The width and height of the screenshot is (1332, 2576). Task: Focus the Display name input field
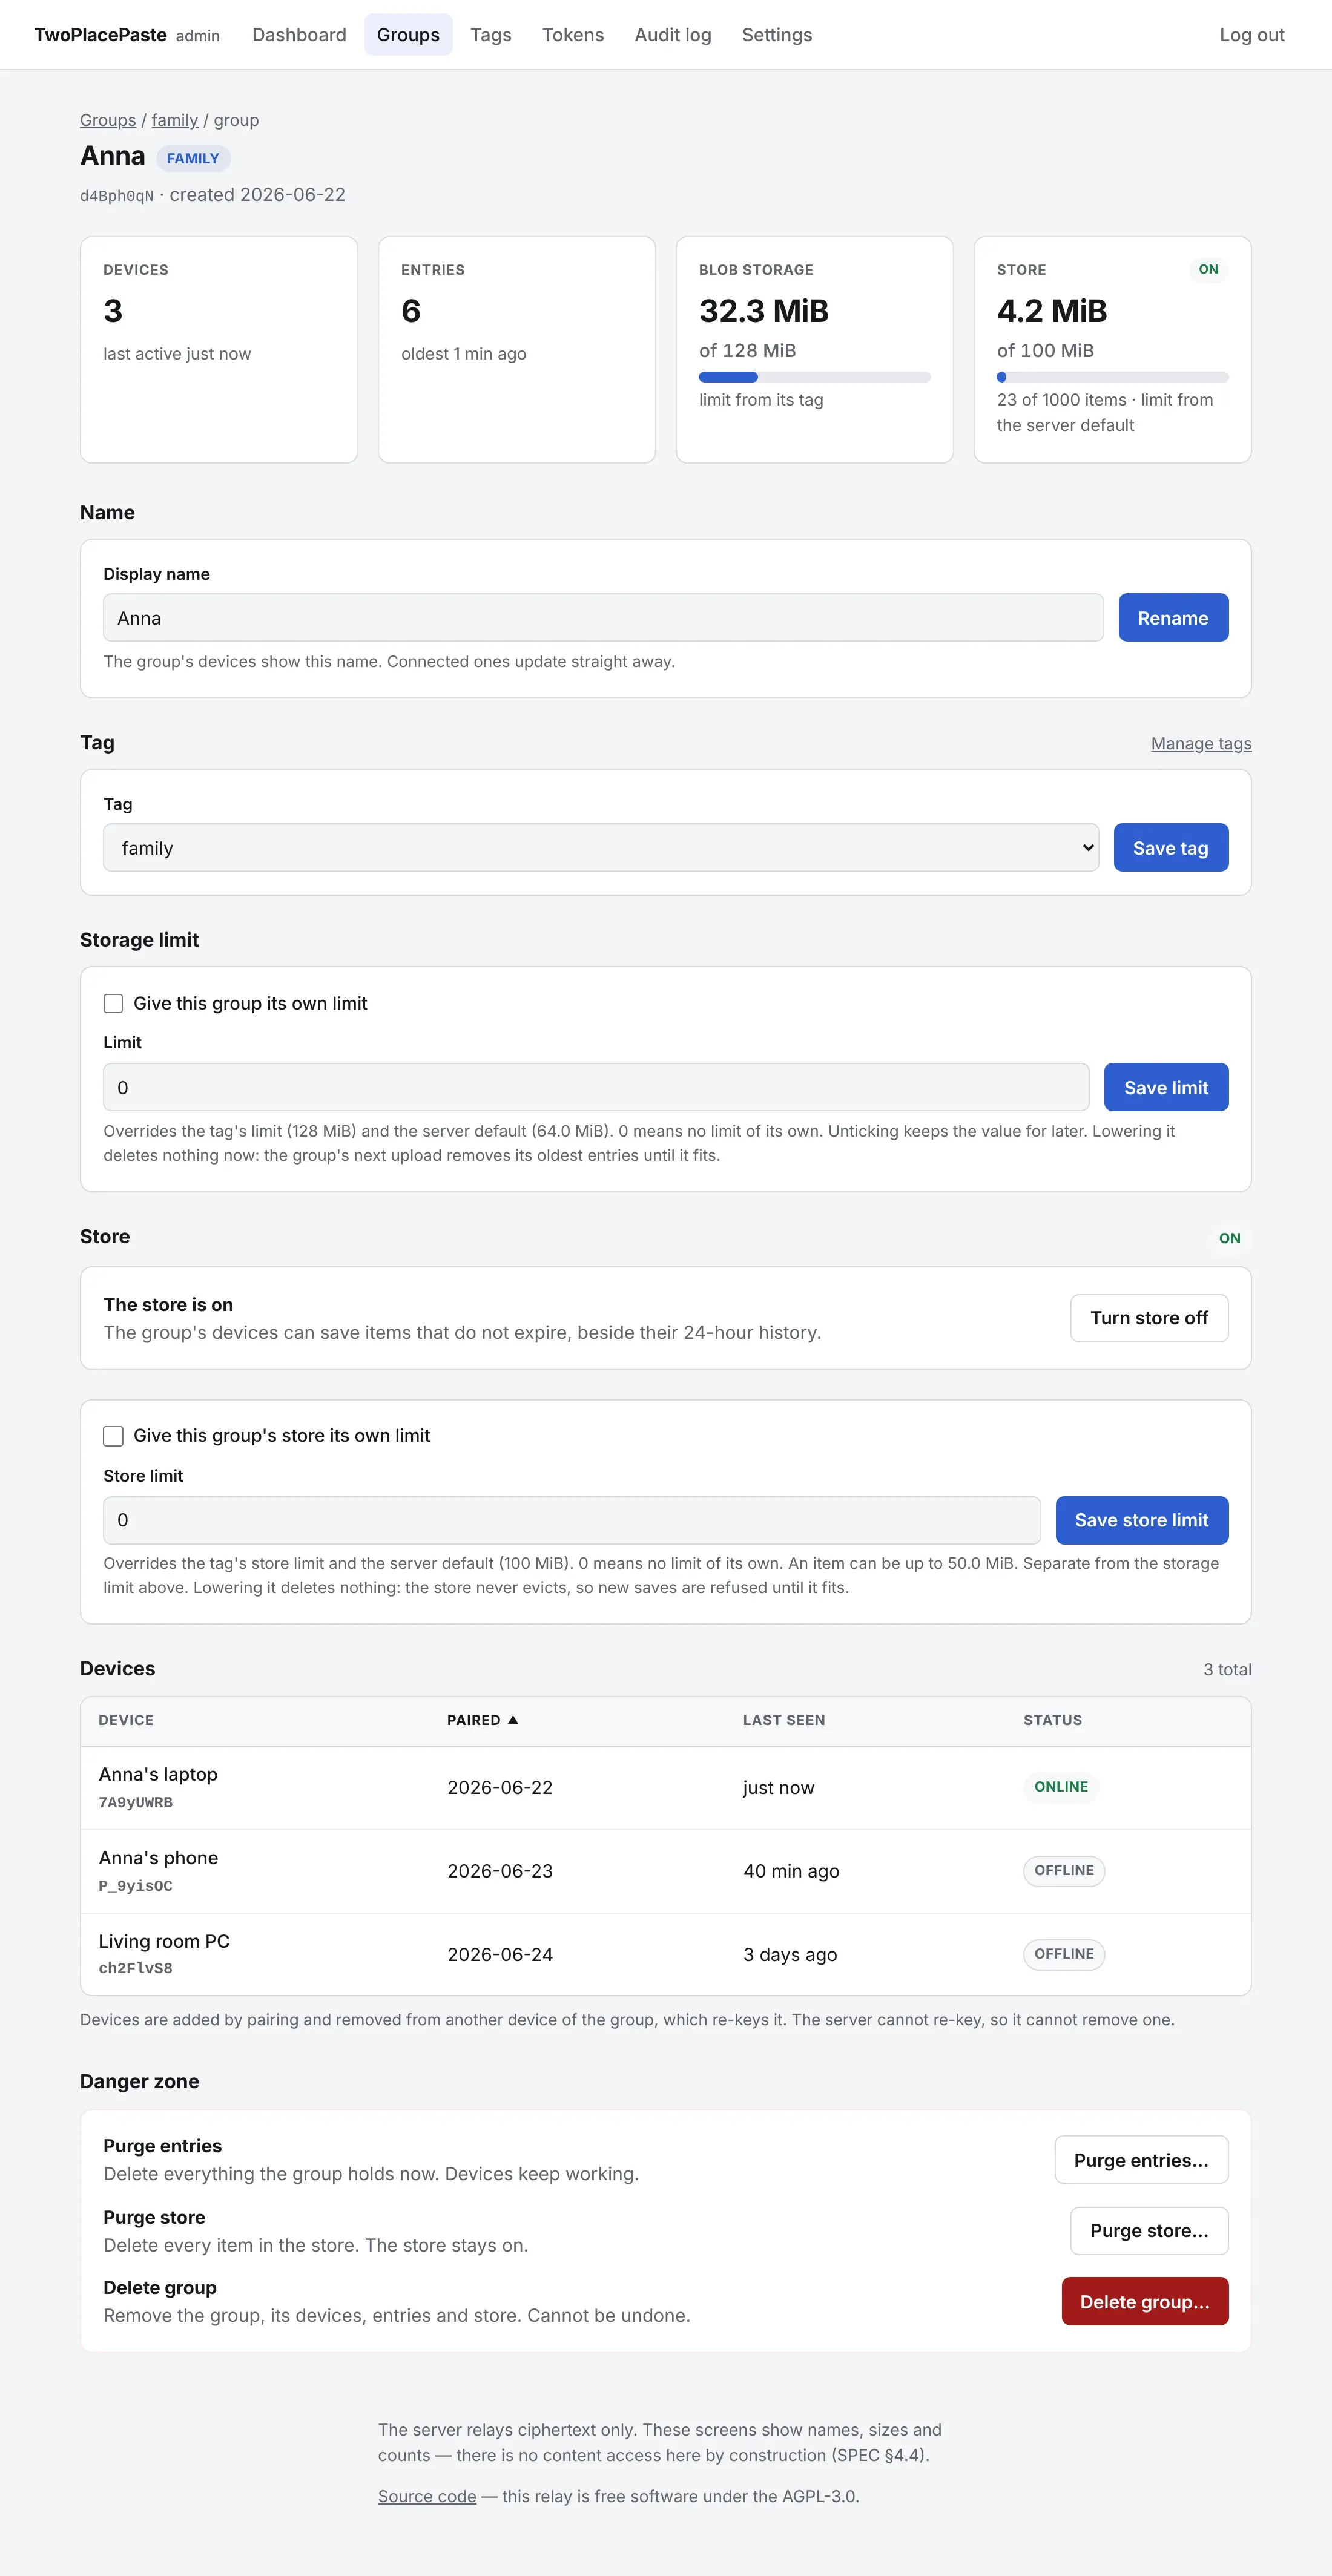[603, 618]
